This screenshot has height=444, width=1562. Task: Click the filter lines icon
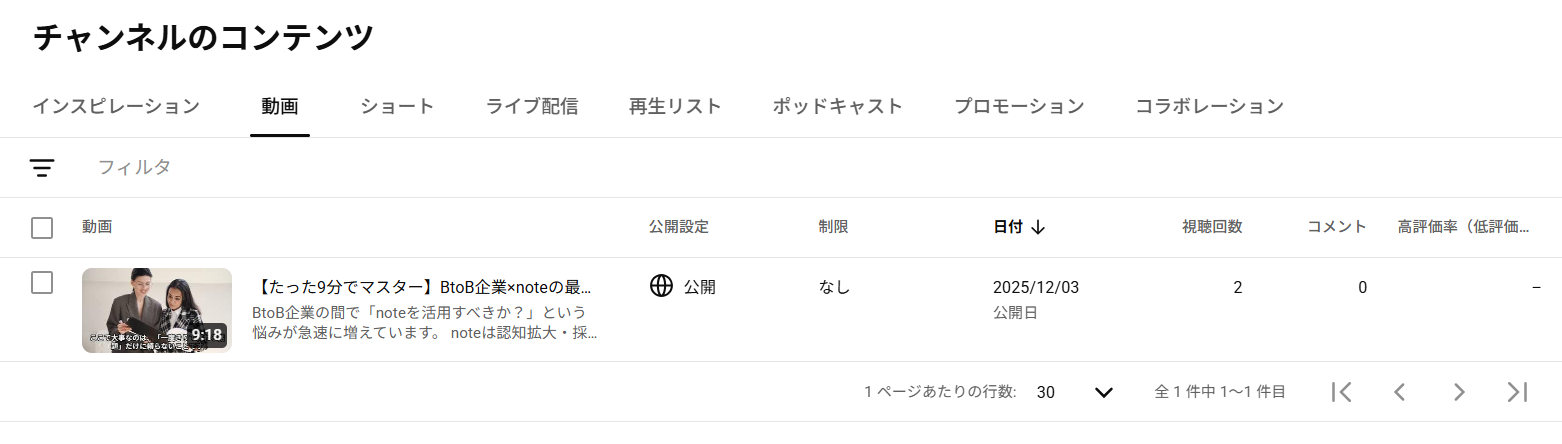[42, 168]
